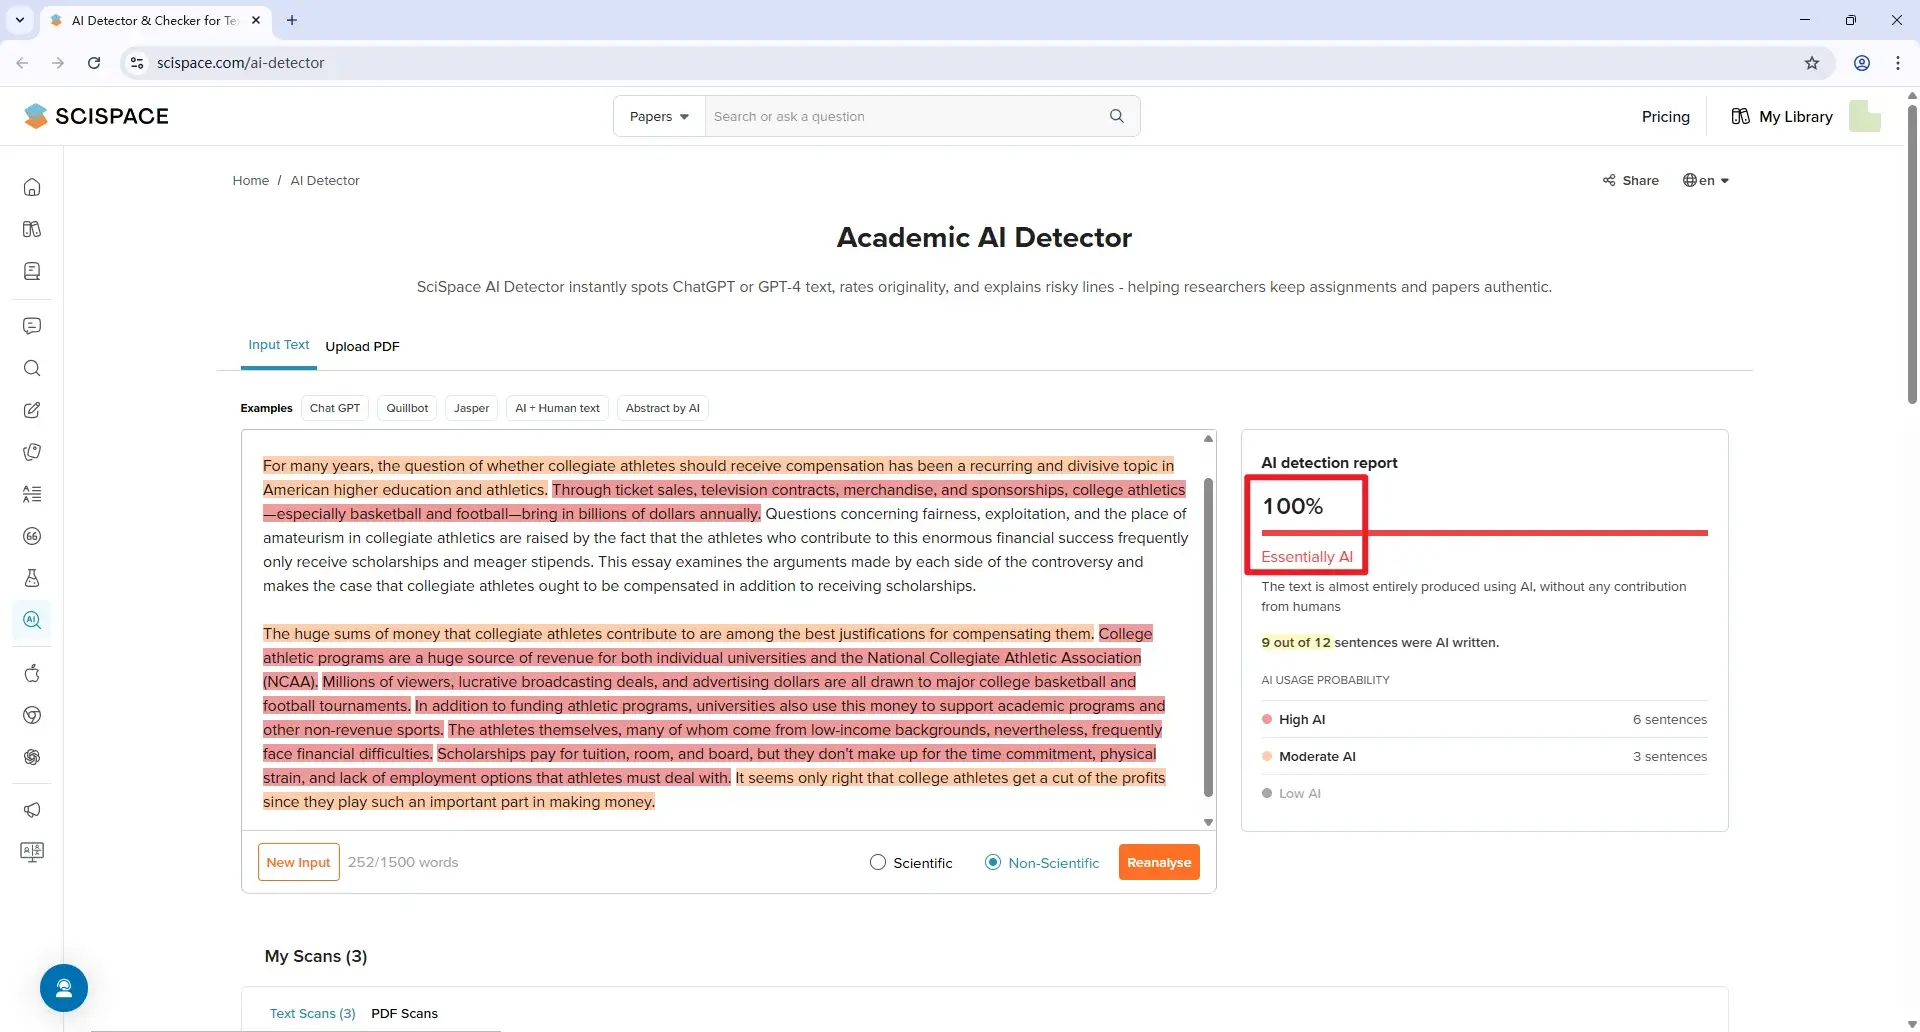Open the Papers dropdown
This screenshot has width=1920, height=1032.
[x=659, y=116]
